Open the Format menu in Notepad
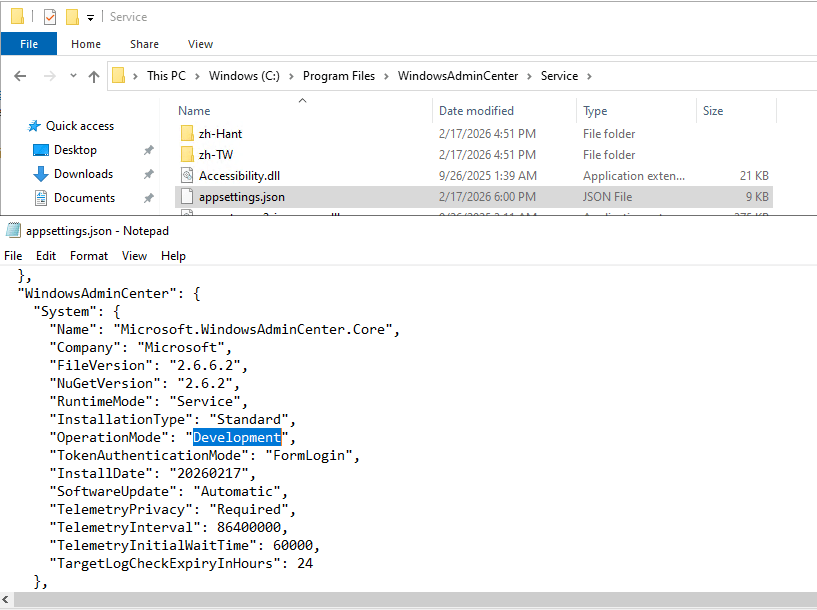 click(89, 256)
